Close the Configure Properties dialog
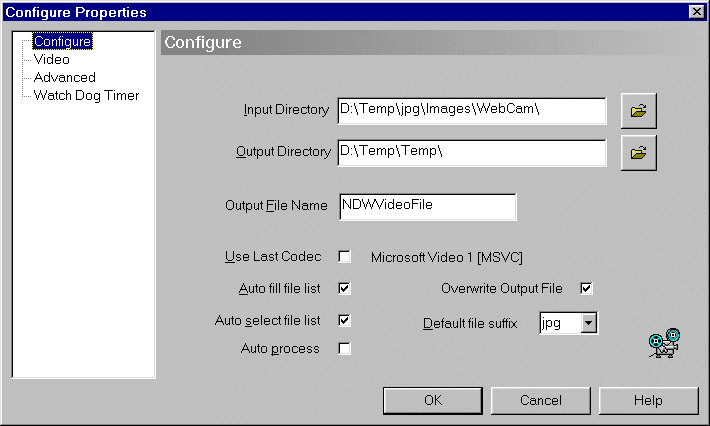The width and height of the screenshot is (710, 426). [696, 12]
